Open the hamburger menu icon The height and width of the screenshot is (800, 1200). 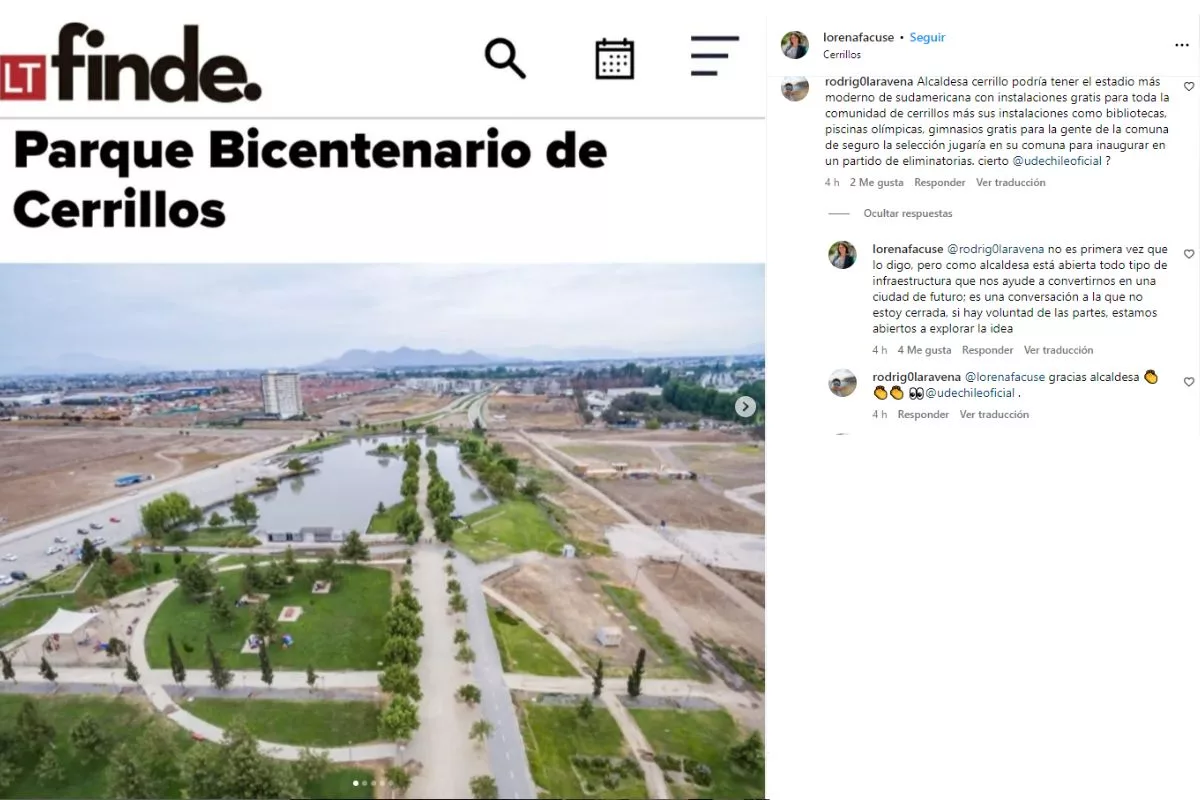pyautogui.click(x=714, y=56)
